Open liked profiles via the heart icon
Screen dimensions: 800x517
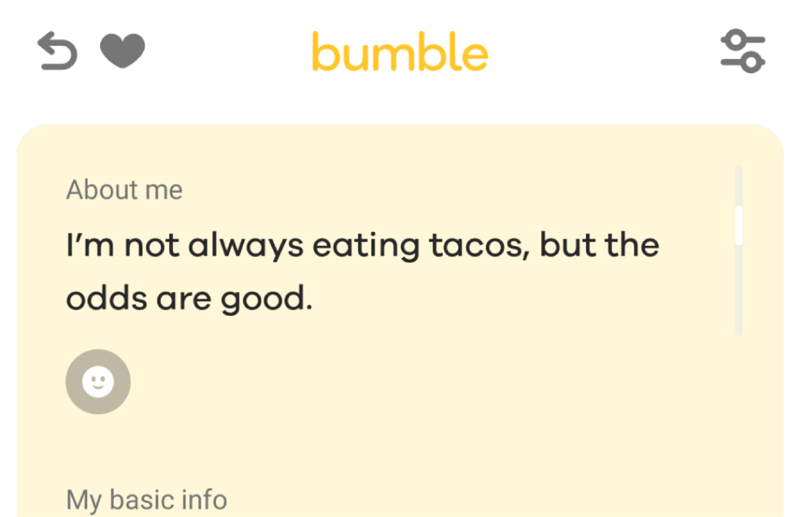pyautogui.click(x=122, y=51)
